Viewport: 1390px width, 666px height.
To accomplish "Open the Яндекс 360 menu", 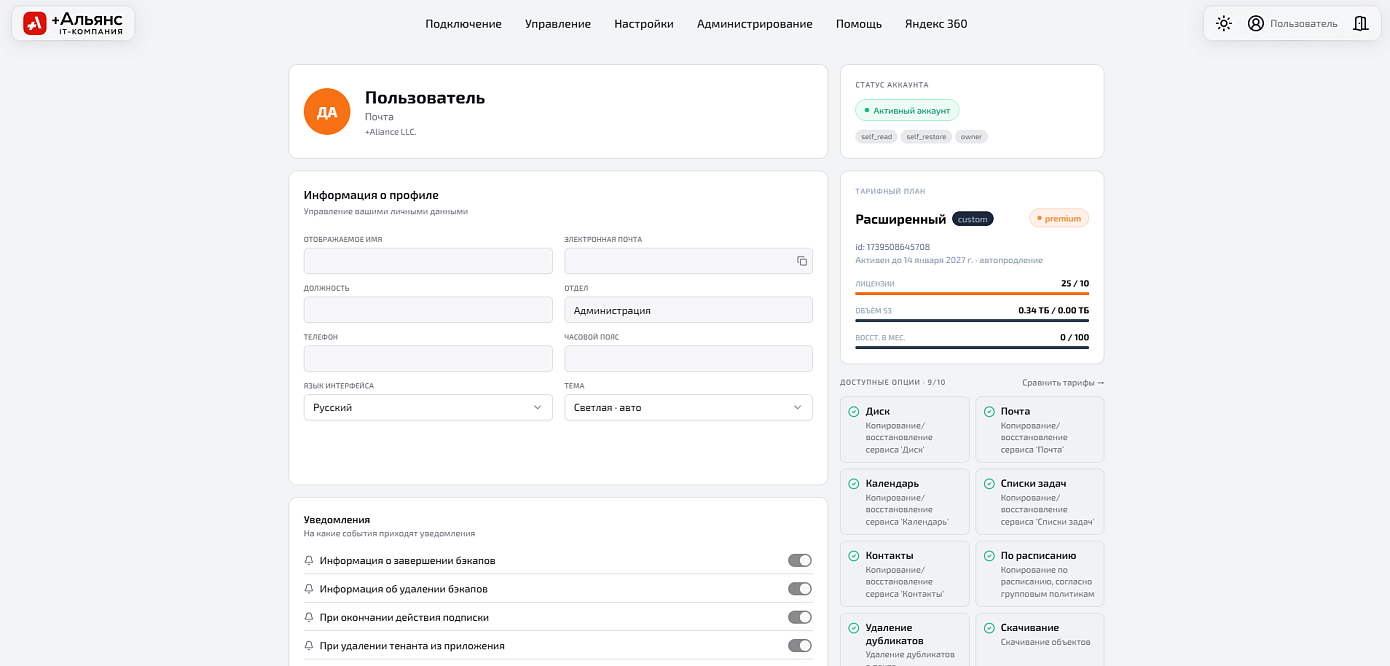I will pyautogui.click(x=936, y=24).
